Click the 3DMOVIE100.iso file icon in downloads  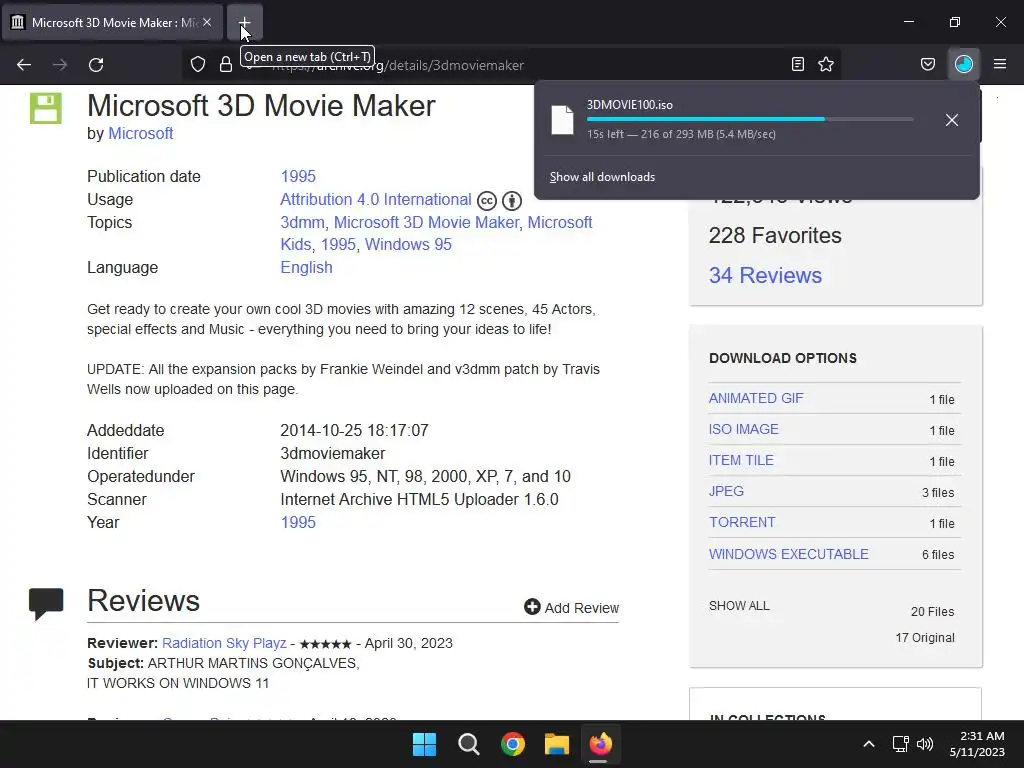(562, 120)
